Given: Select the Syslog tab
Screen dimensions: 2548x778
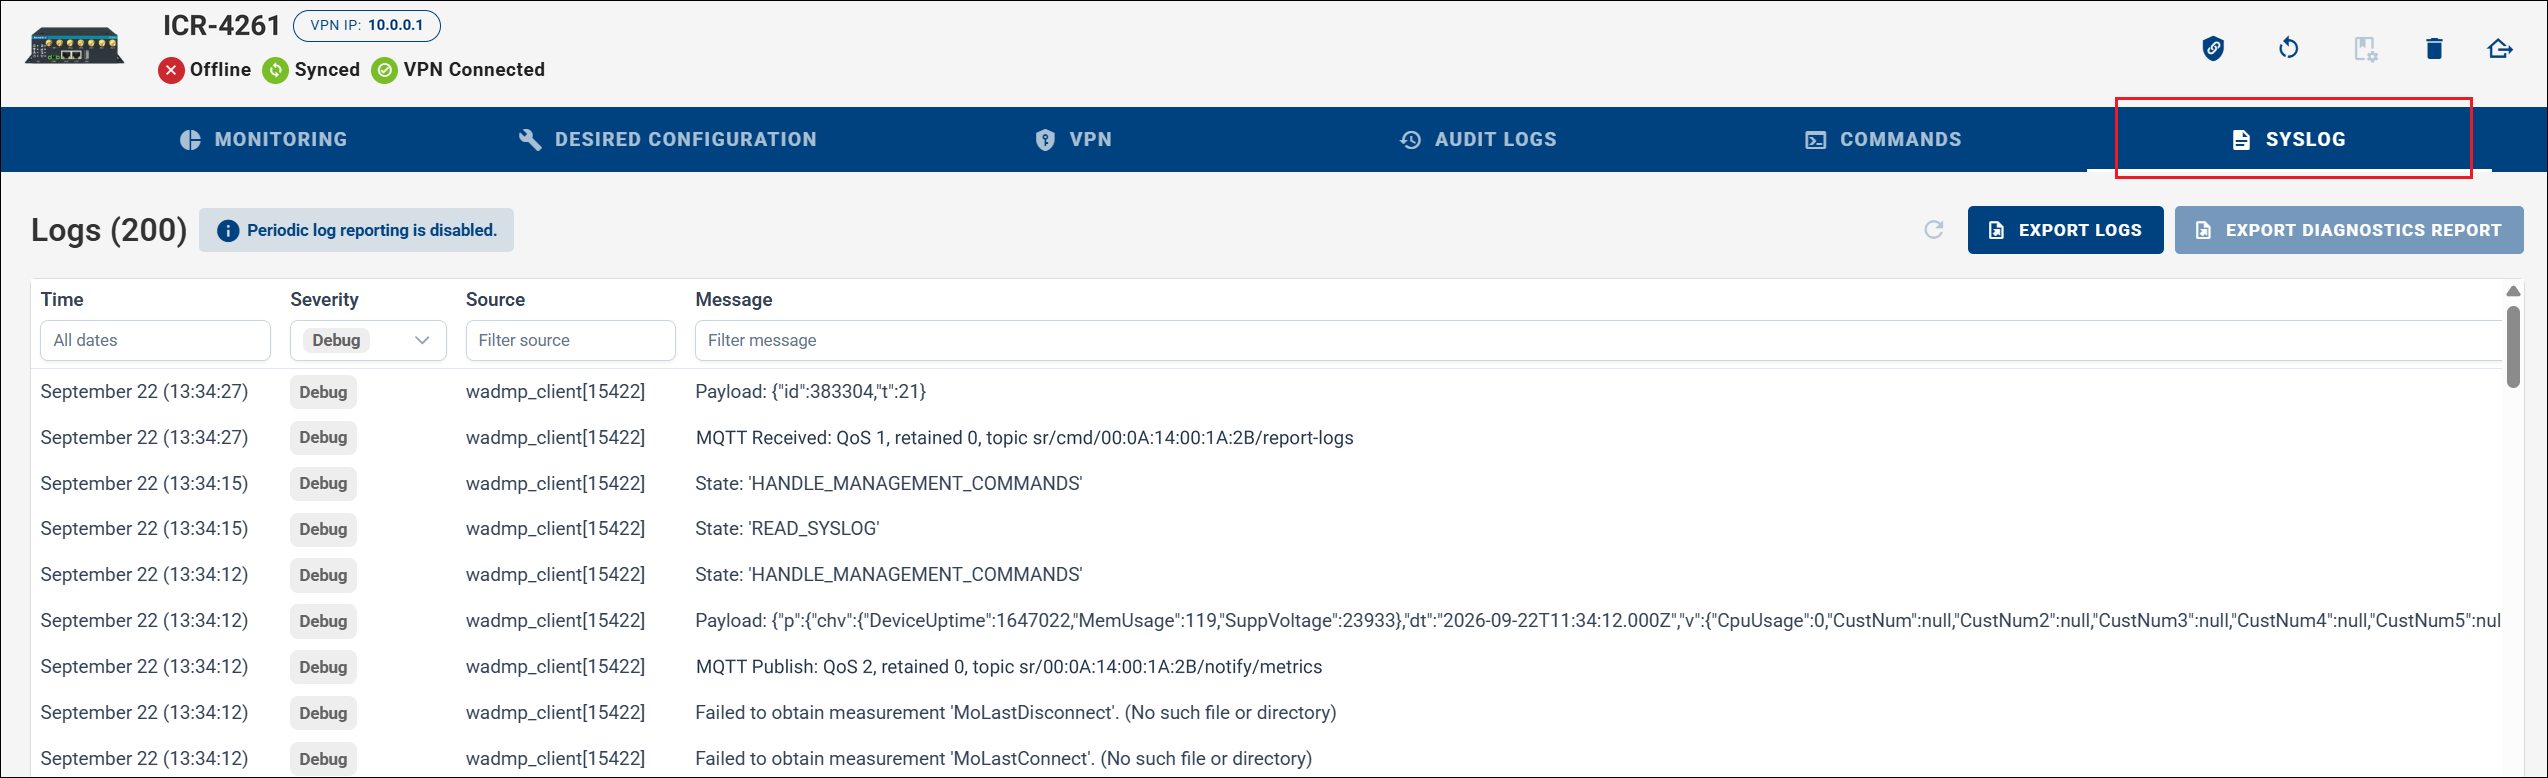Looking at the screenshot, I should 2289,139.
